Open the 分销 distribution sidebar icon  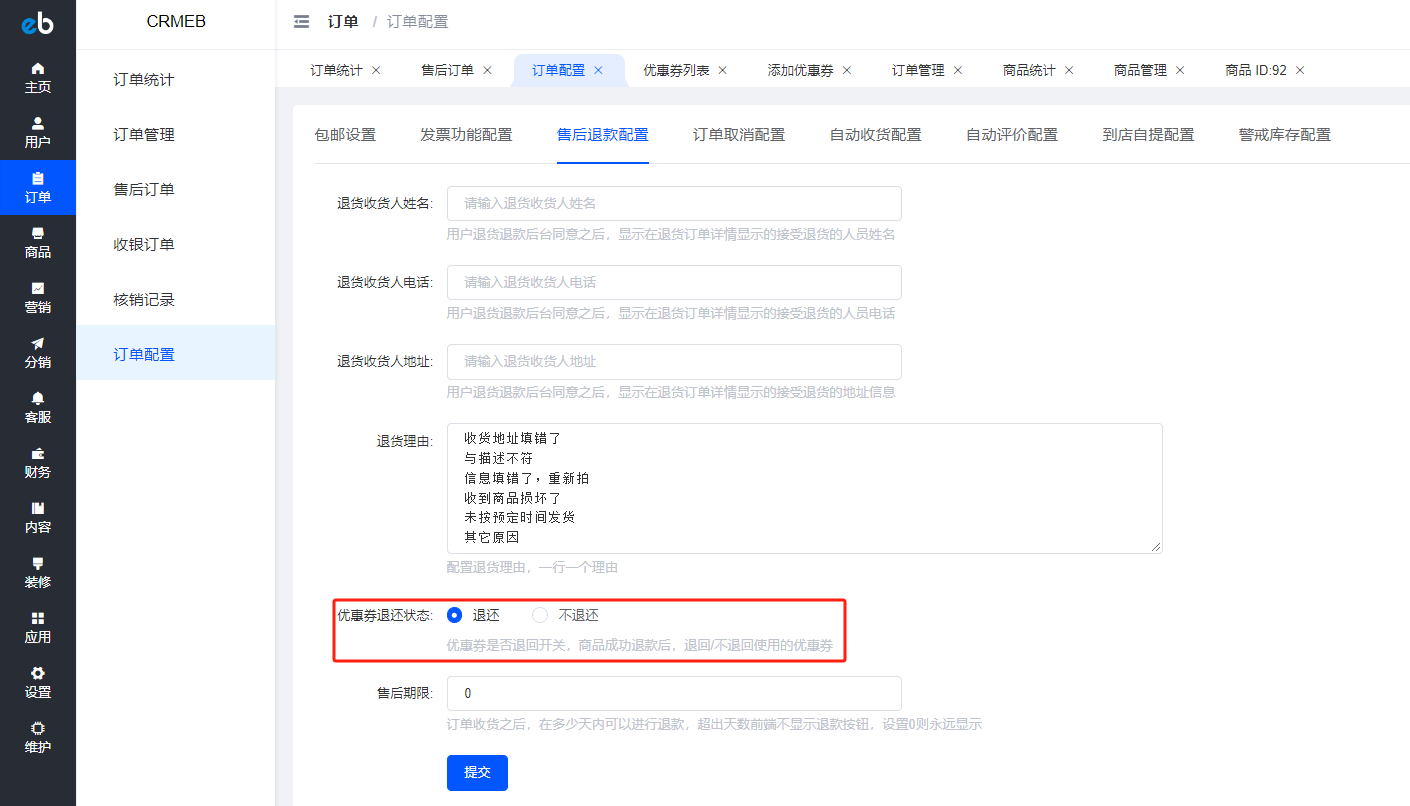pyautogui.click(x=38, y=353)
